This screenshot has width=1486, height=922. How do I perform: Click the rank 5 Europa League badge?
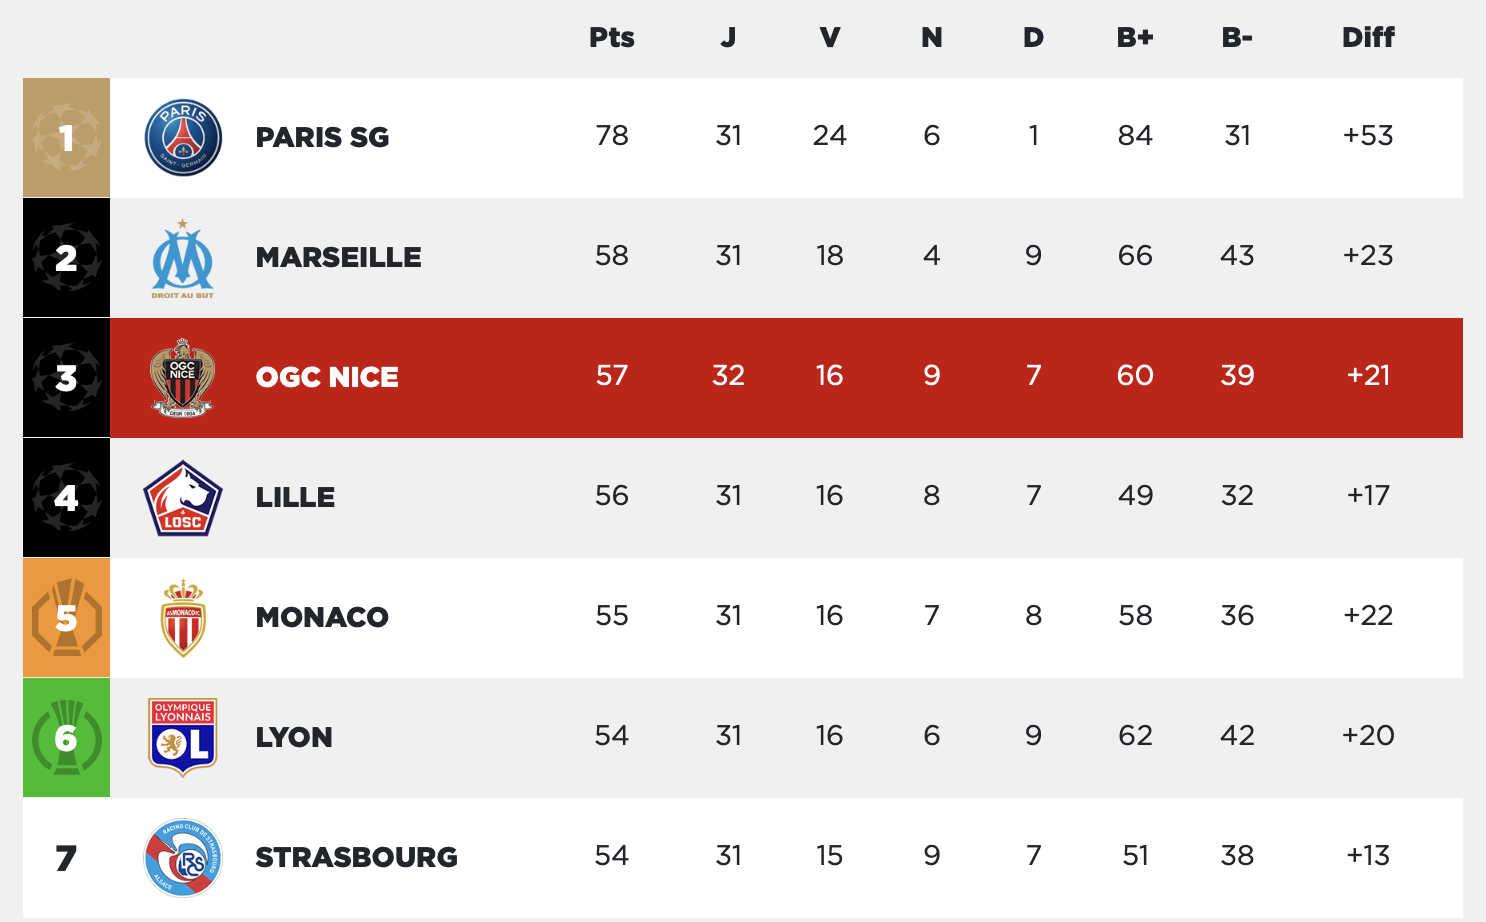[x=66, y=618]
